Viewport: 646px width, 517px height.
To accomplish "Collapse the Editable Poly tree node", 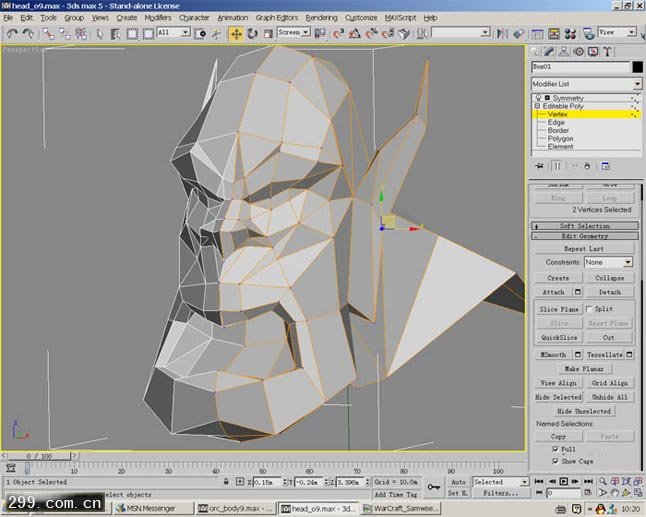I will pyautogui.click(x=537, y=106).
